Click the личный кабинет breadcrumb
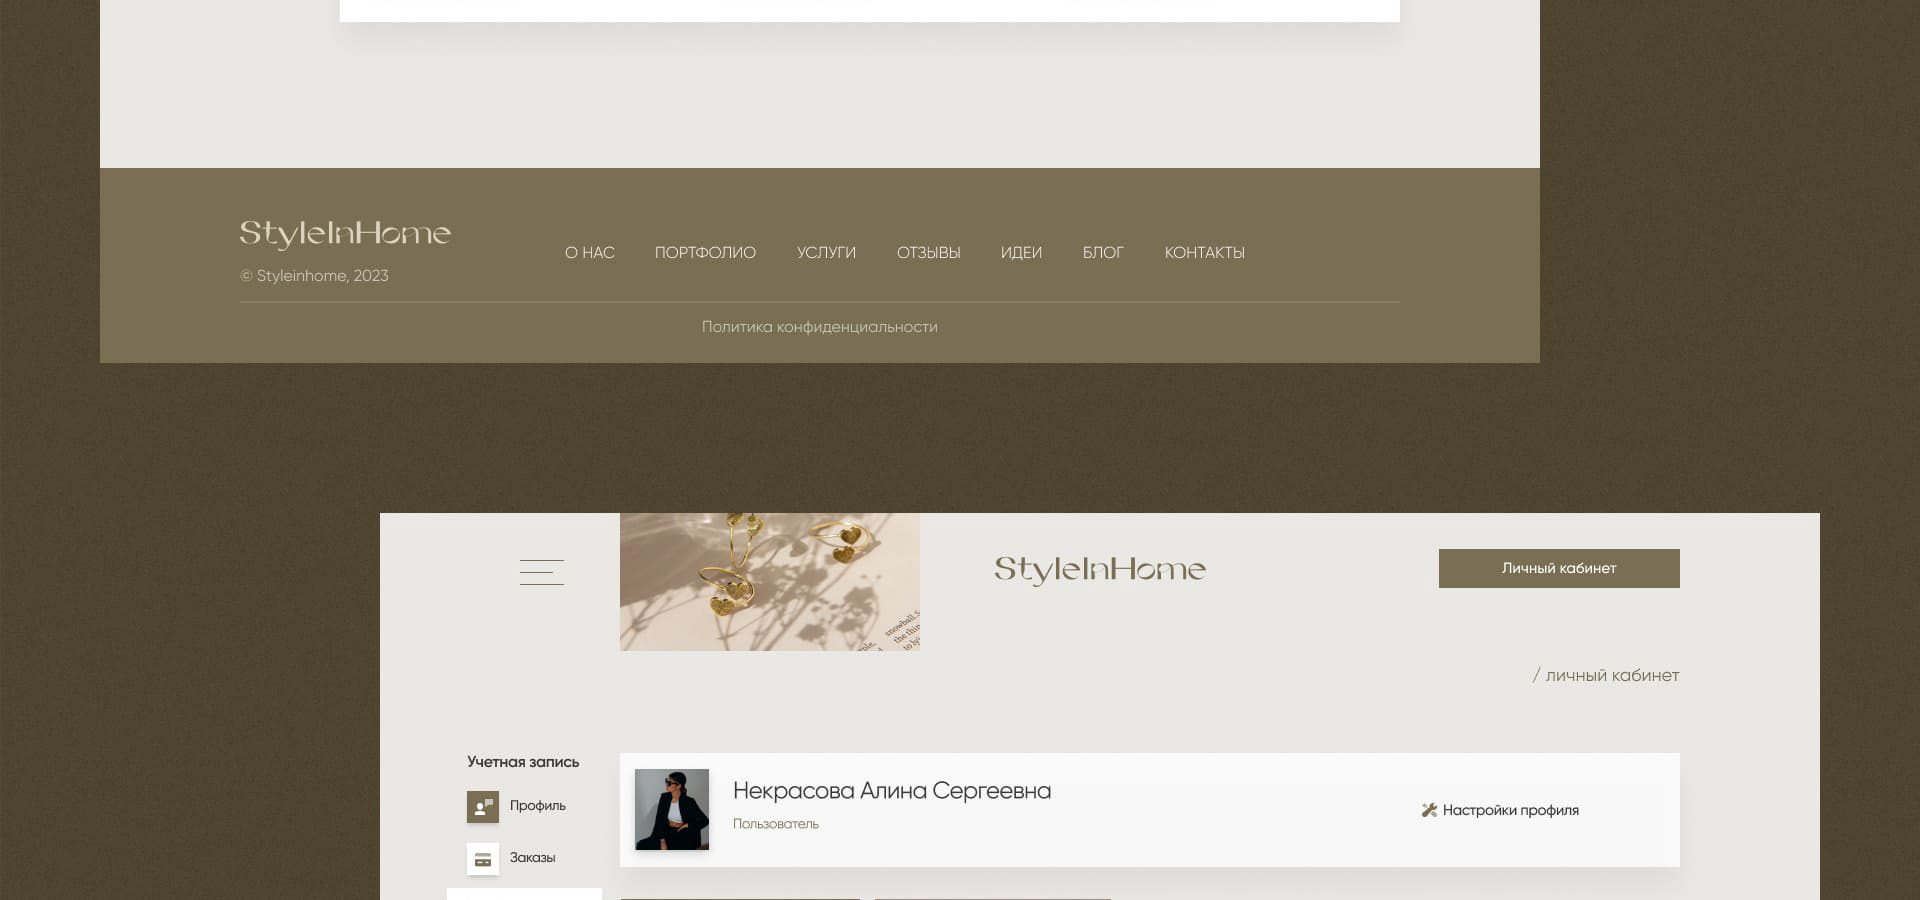Image resolution: width=1920 pixels, height=900 pixels. (1611, 676)
